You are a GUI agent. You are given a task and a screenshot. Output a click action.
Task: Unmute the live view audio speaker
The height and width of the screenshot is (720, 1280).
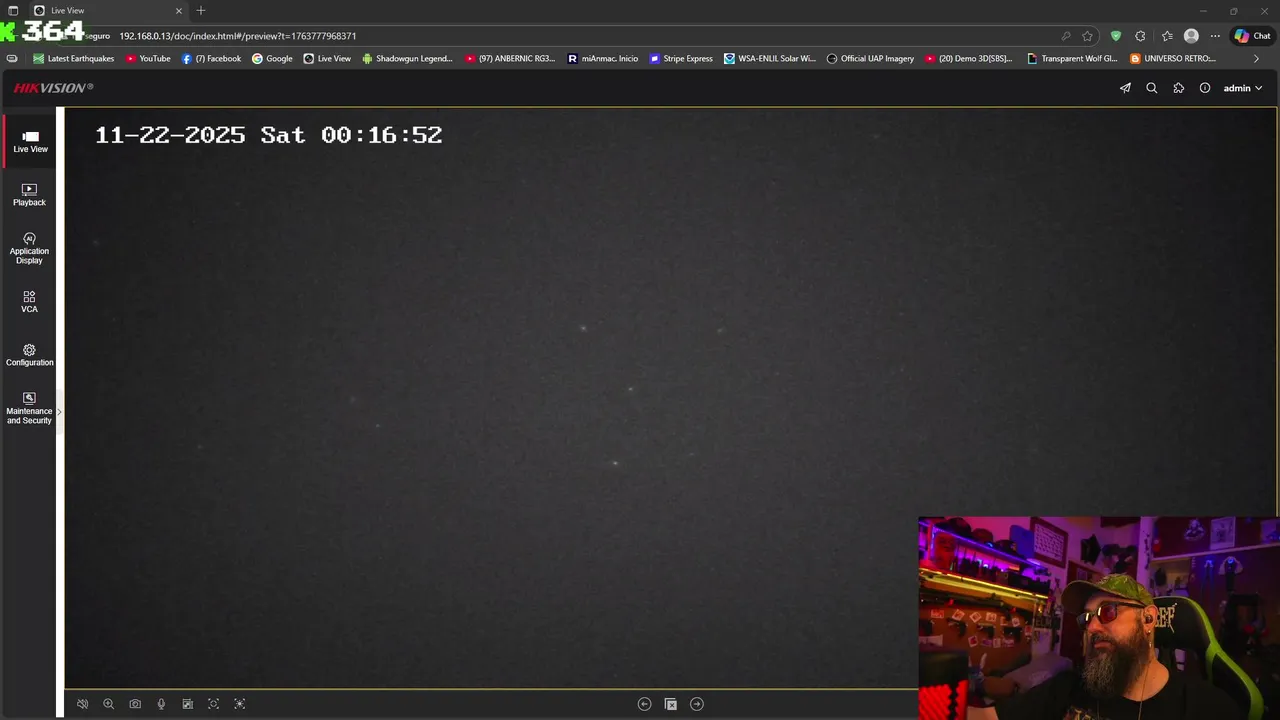83,704
